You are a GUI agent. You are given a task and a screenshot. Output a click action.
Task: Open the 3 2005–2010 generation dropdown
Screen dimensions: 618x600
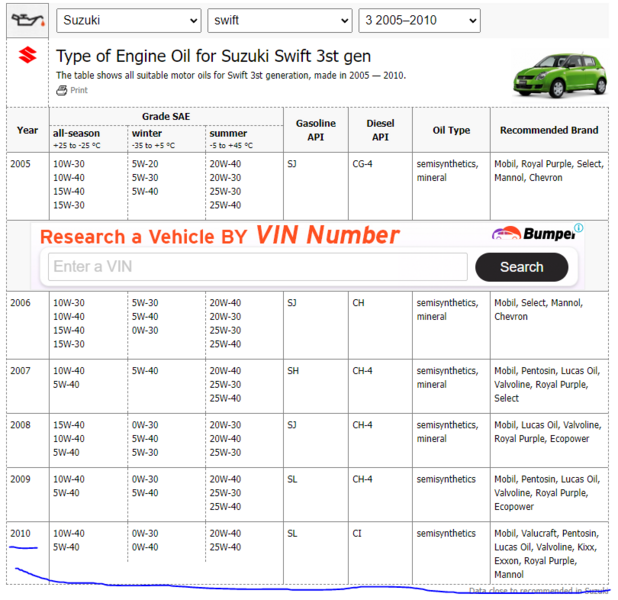[419, 20]
